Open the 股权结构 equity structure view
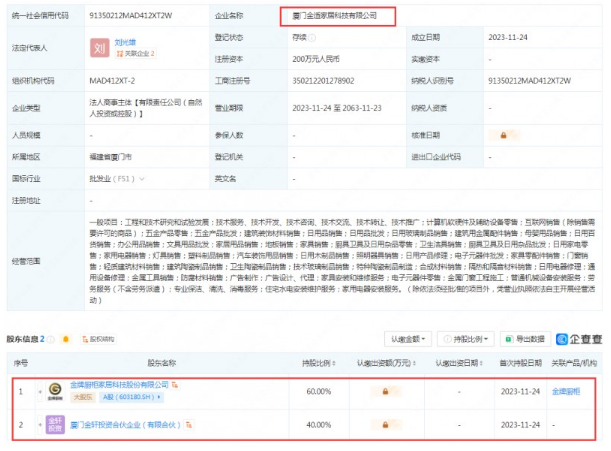 tap(99, 339)
